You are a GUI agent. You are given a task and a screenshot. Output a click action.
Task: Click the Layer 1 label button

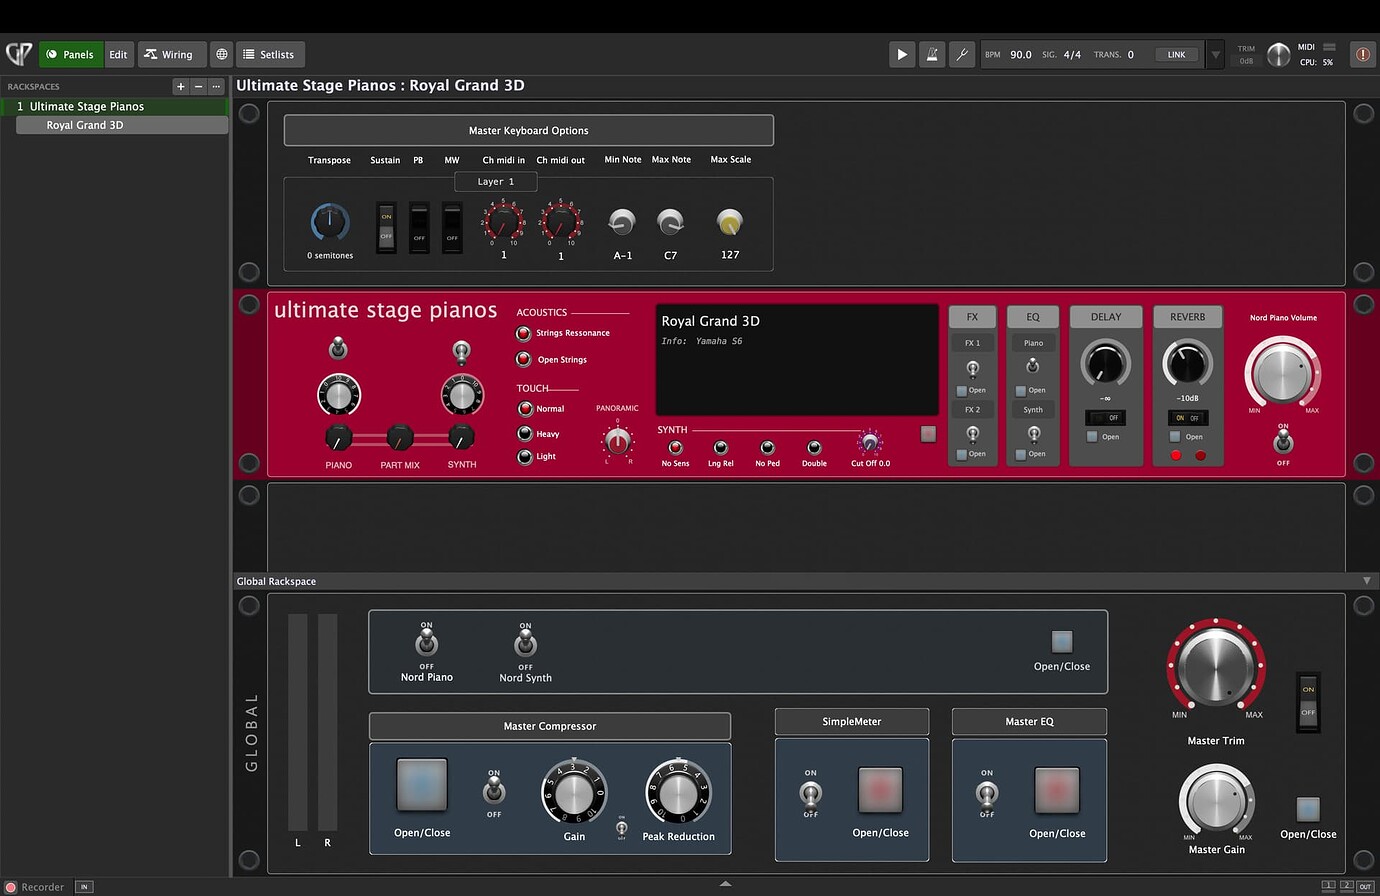[x=496, y=182]
